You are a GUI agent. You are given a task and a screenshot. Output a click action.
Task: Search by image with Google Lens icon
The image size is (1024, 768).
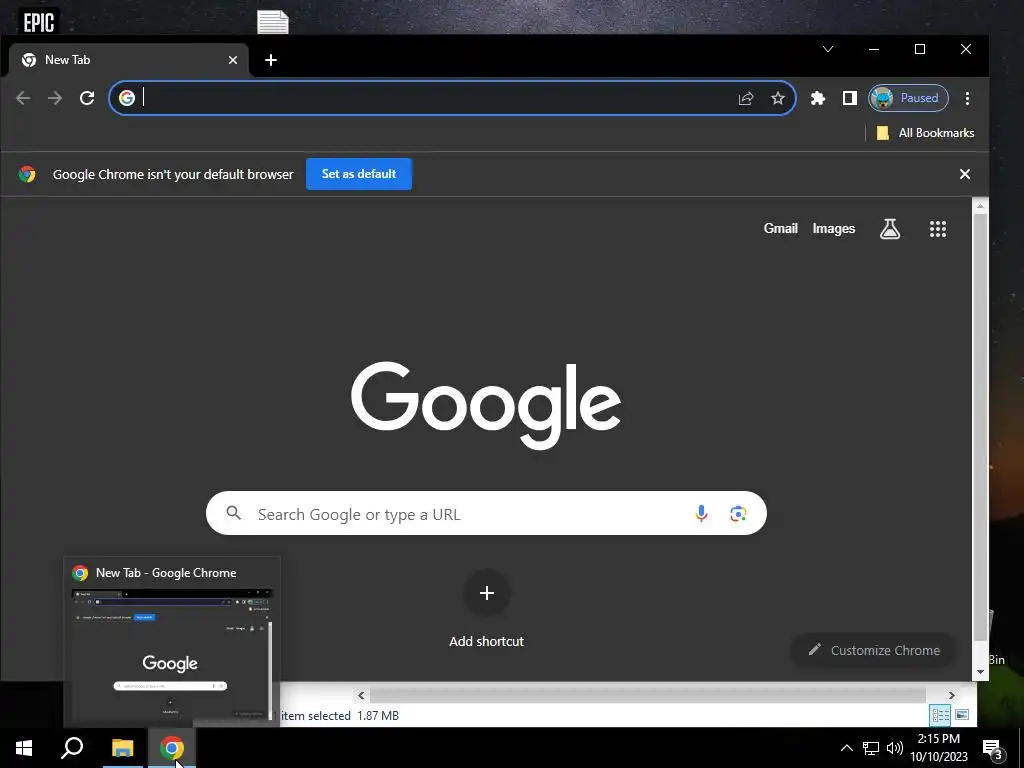[738, 513]
